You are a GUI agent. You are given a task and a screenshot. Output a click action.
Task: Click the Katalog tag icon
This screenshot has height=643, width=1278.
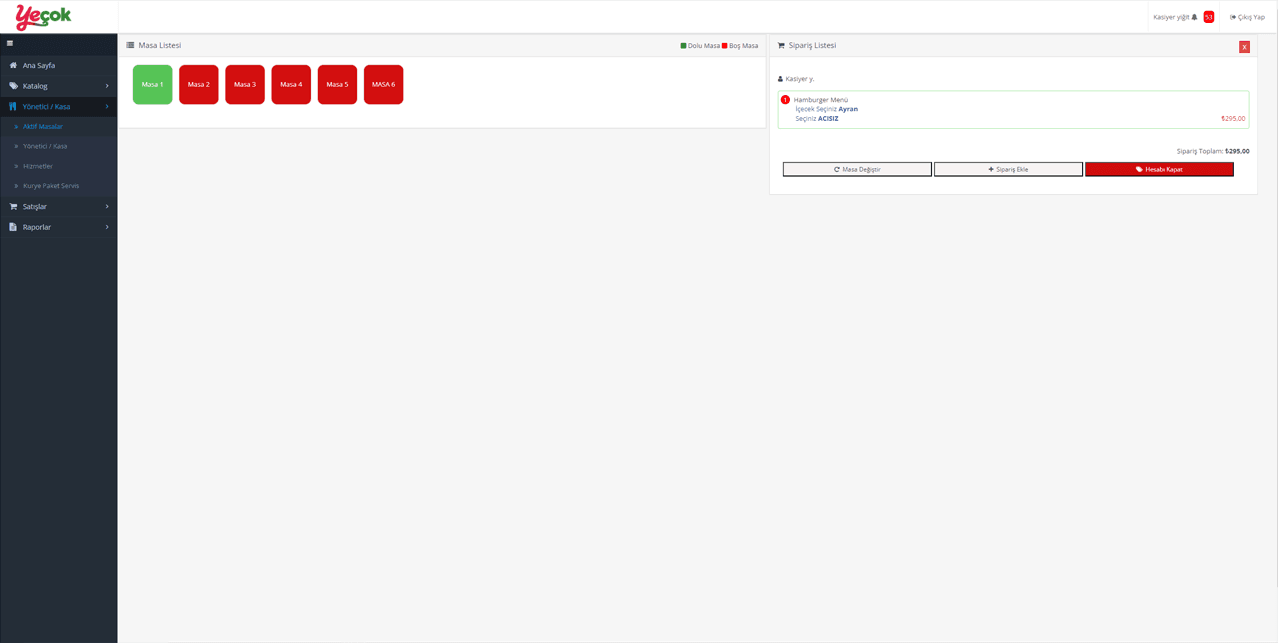click(x=13, y=86)
